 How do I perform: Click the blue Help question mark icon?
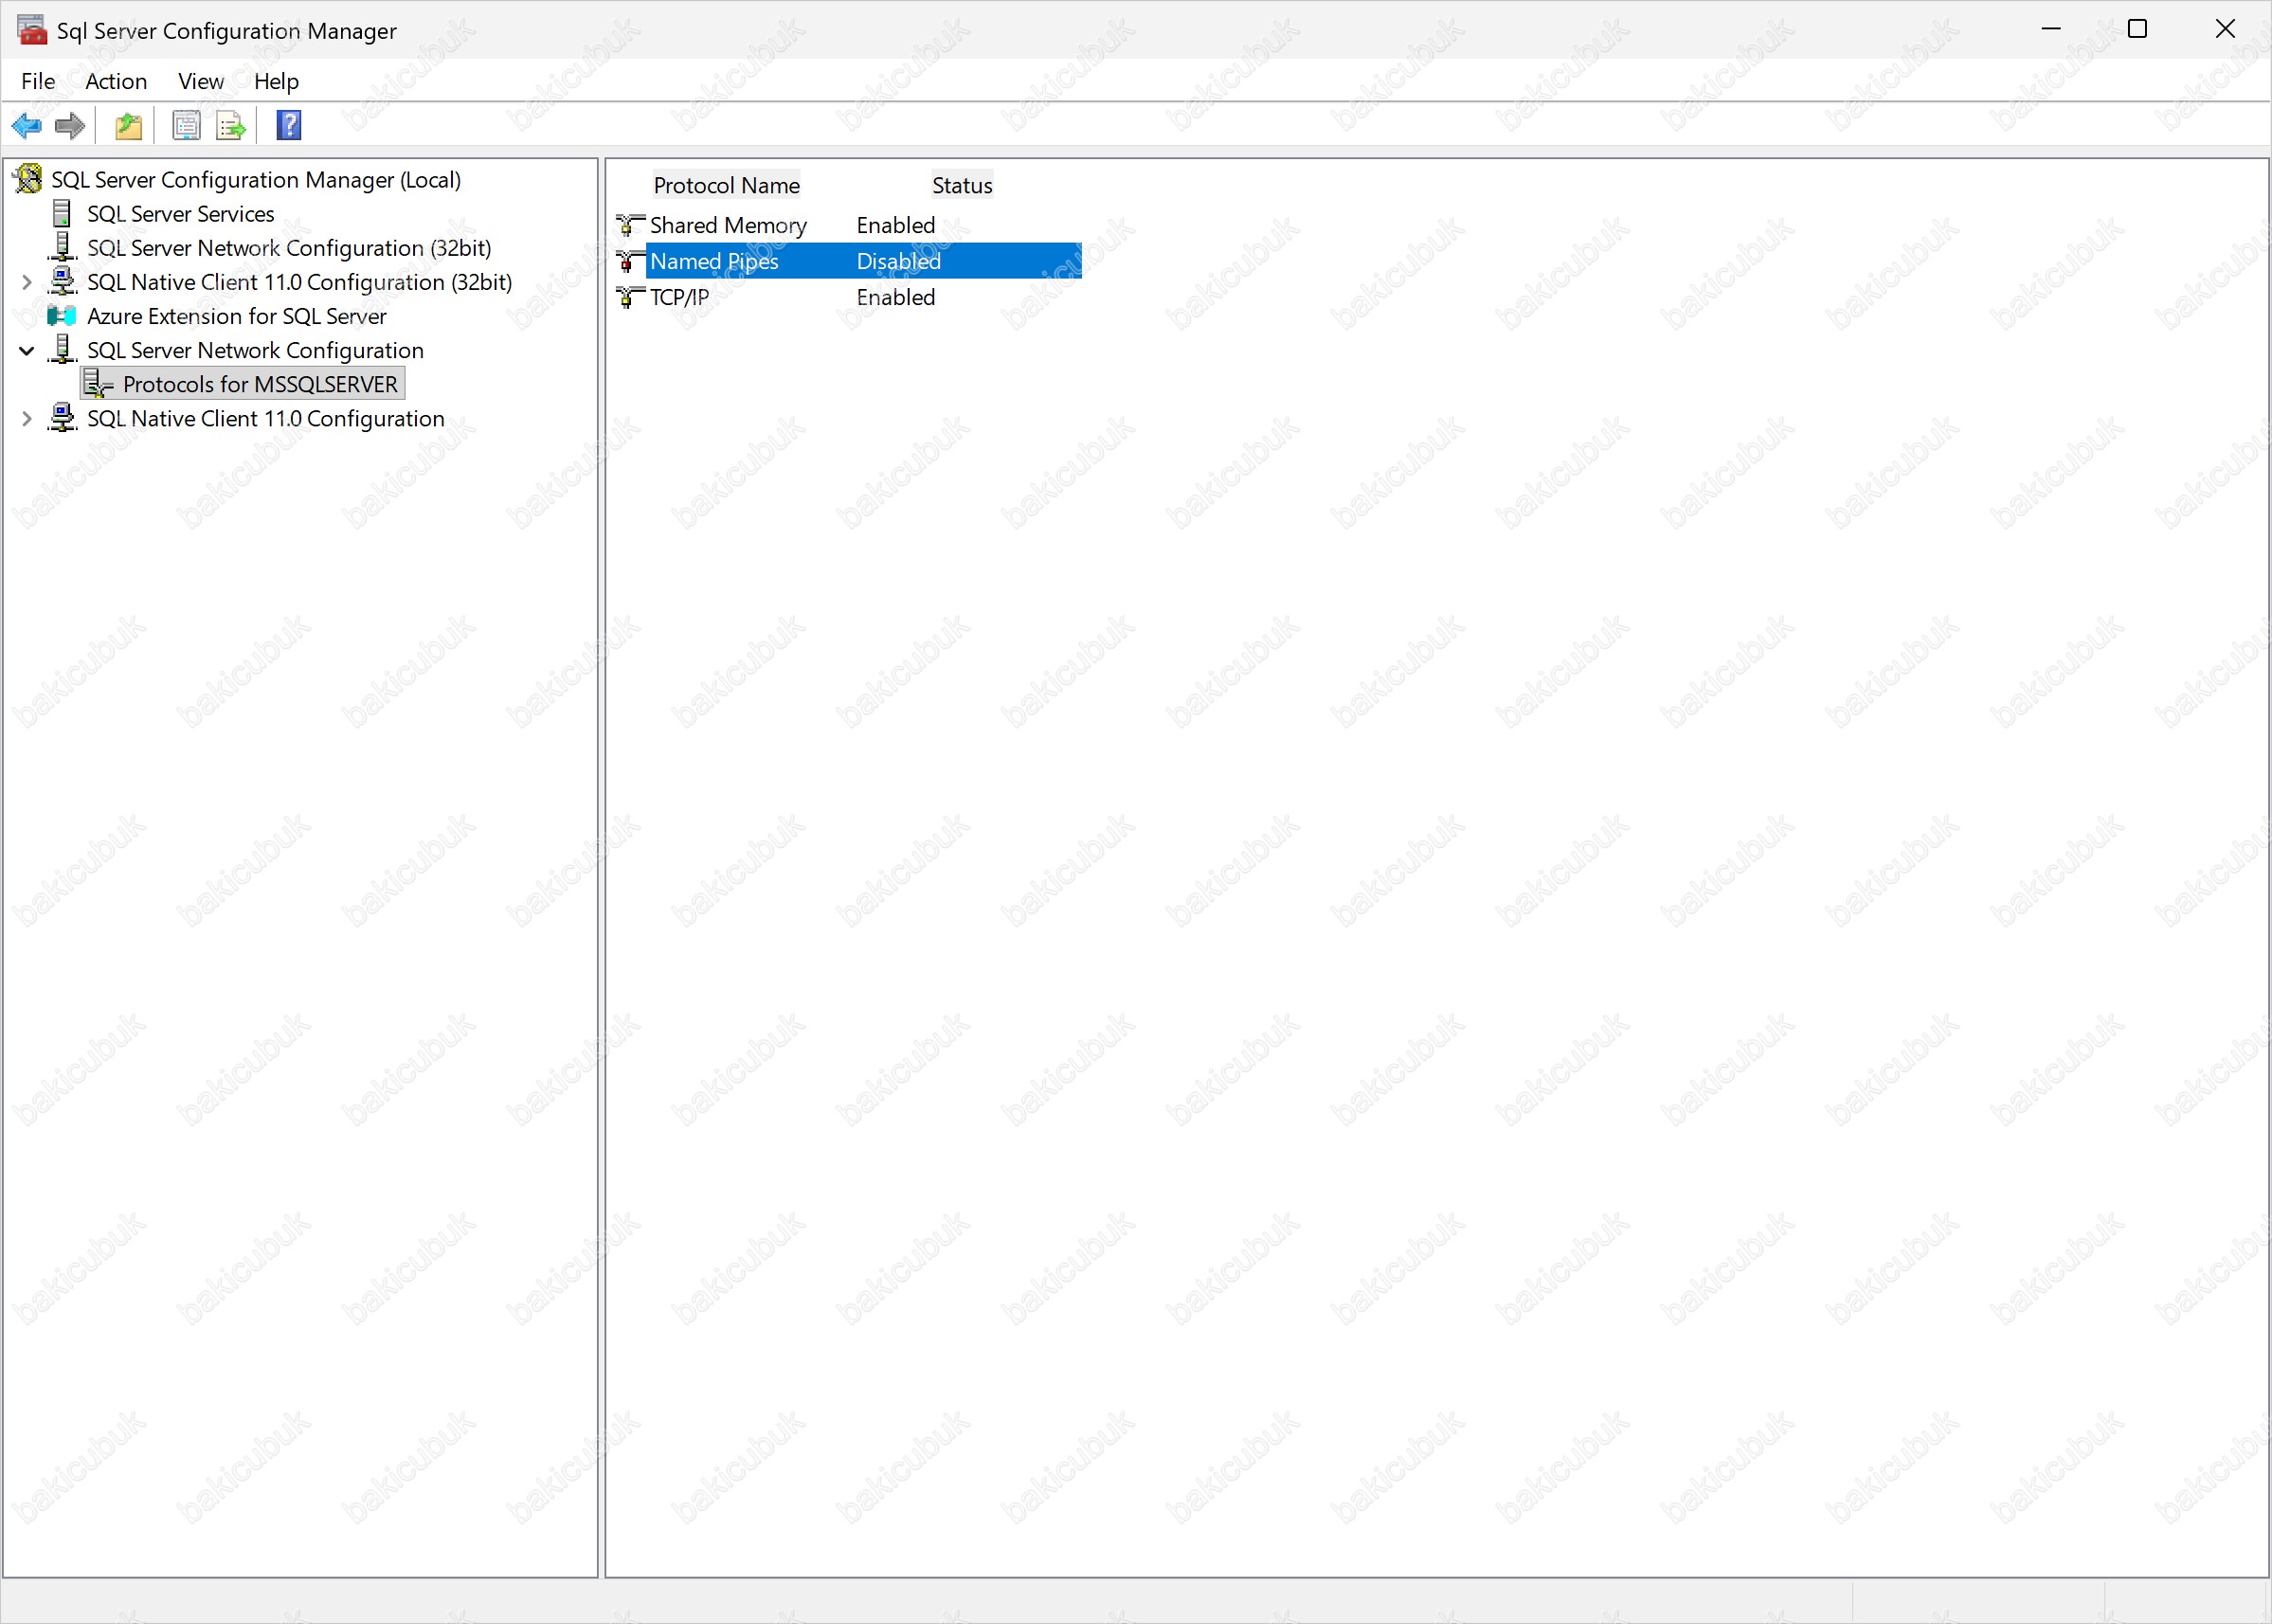[289, 126]
